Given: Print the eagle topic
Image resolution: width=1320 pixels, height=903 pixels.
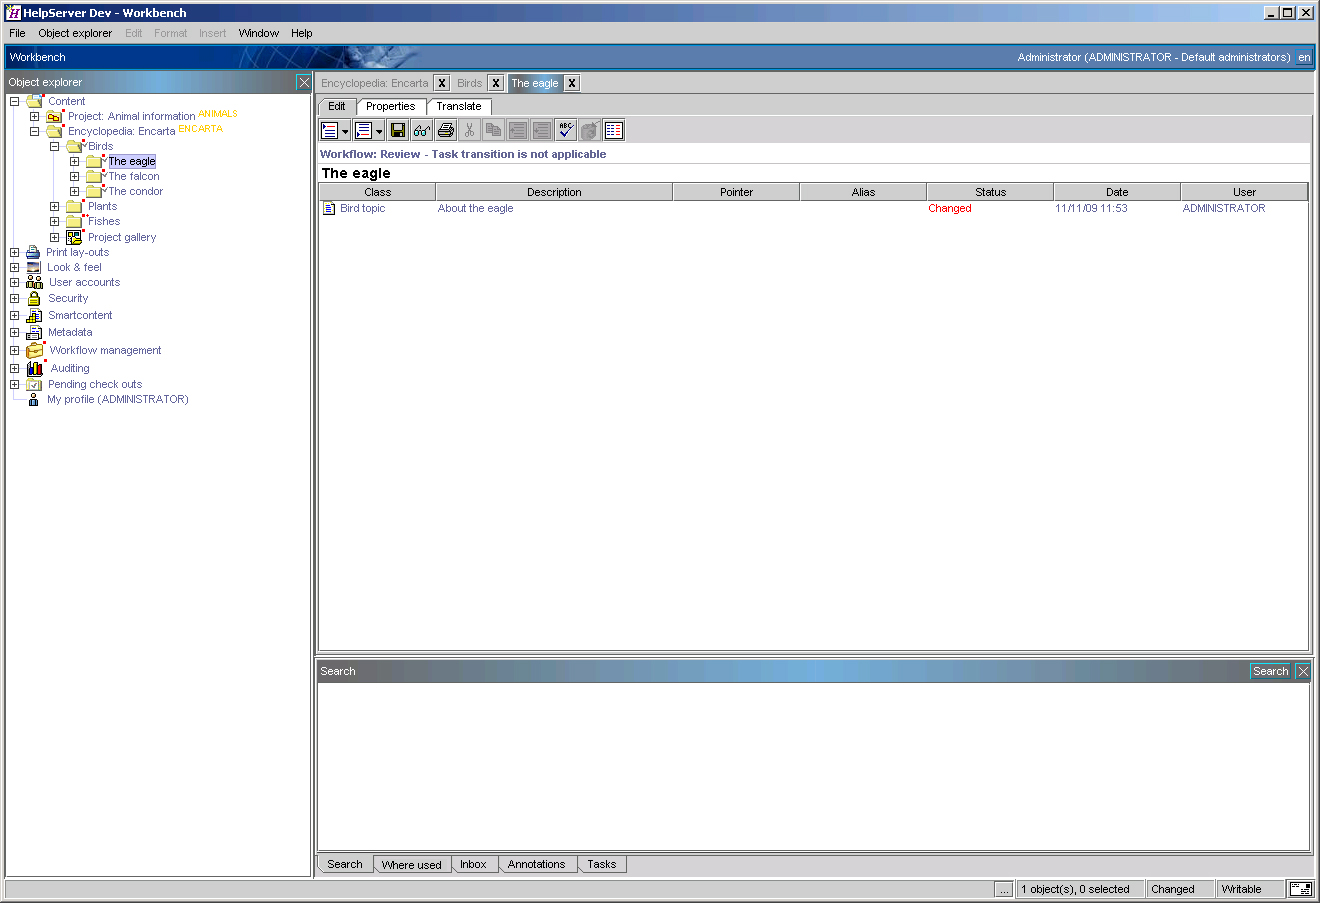Looking at the screenshot, I should (445, 129).
